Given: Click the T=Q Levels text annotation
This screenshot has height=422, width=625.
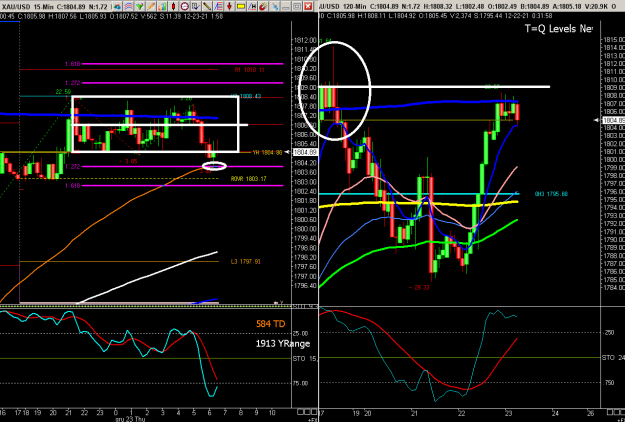Looking at the screenshot, I should [x=558, y=29].
